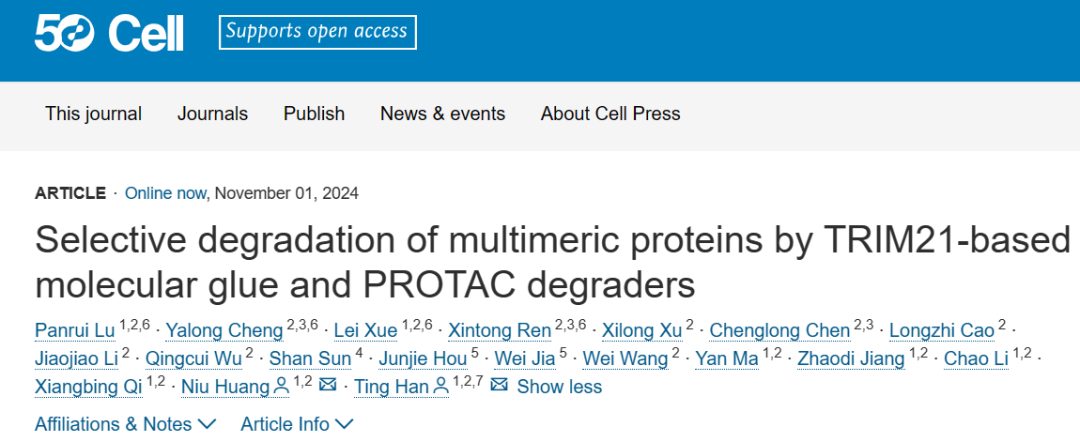This screenshot has height=442, width=1080.
Task: Click Niu Huang's person profile icon
Action: click(282, 386)
